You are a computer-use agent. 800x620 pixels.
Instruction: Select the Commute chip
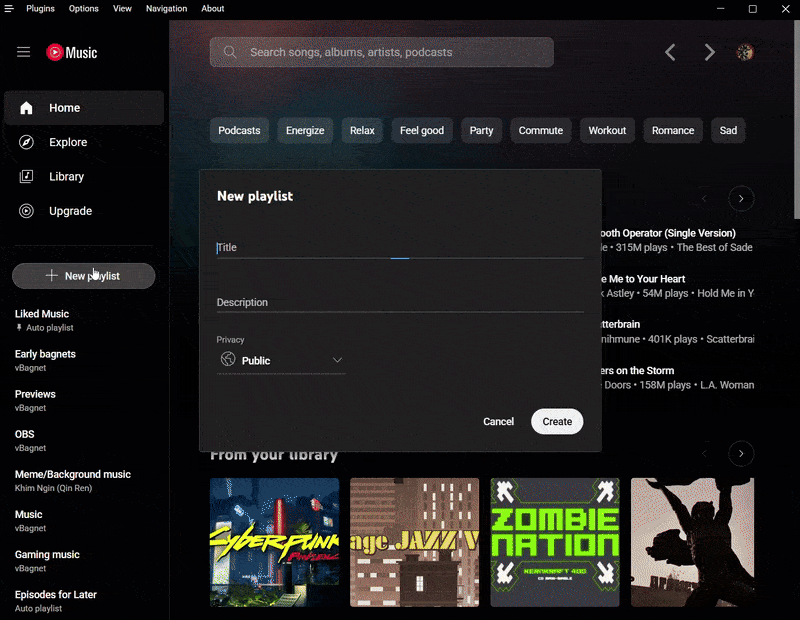(541, 130)
